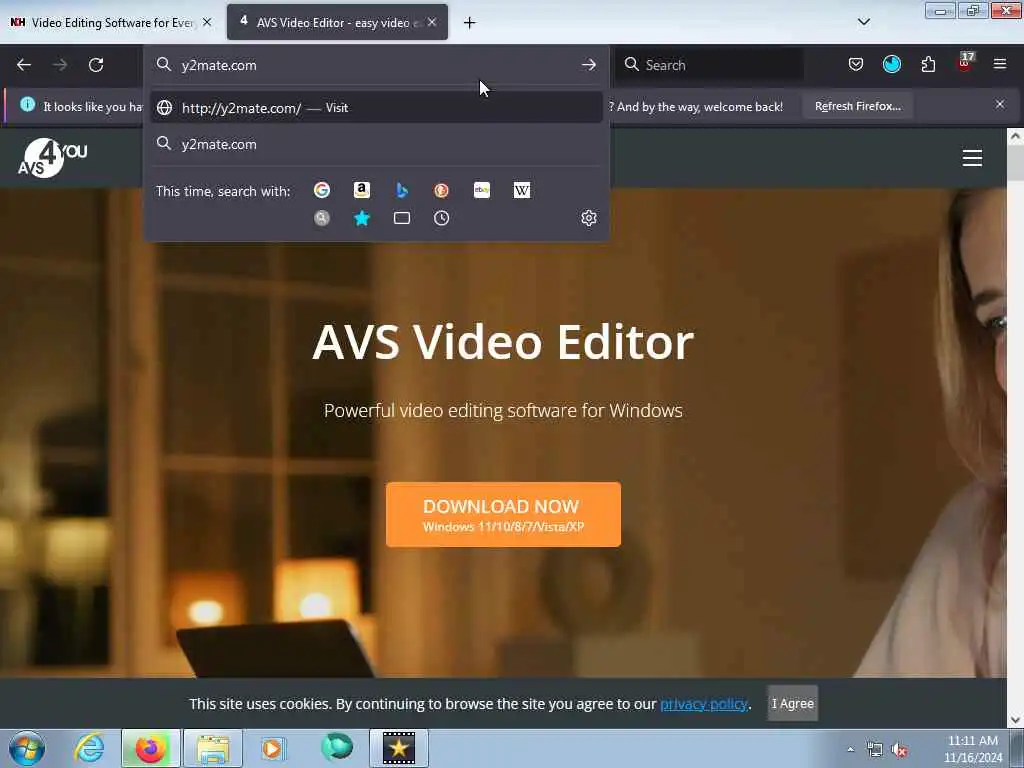Select the AVS Video Editor tab
Image resolution: width=1024 pixels, height=768 pixels.
tap(337, 22)
